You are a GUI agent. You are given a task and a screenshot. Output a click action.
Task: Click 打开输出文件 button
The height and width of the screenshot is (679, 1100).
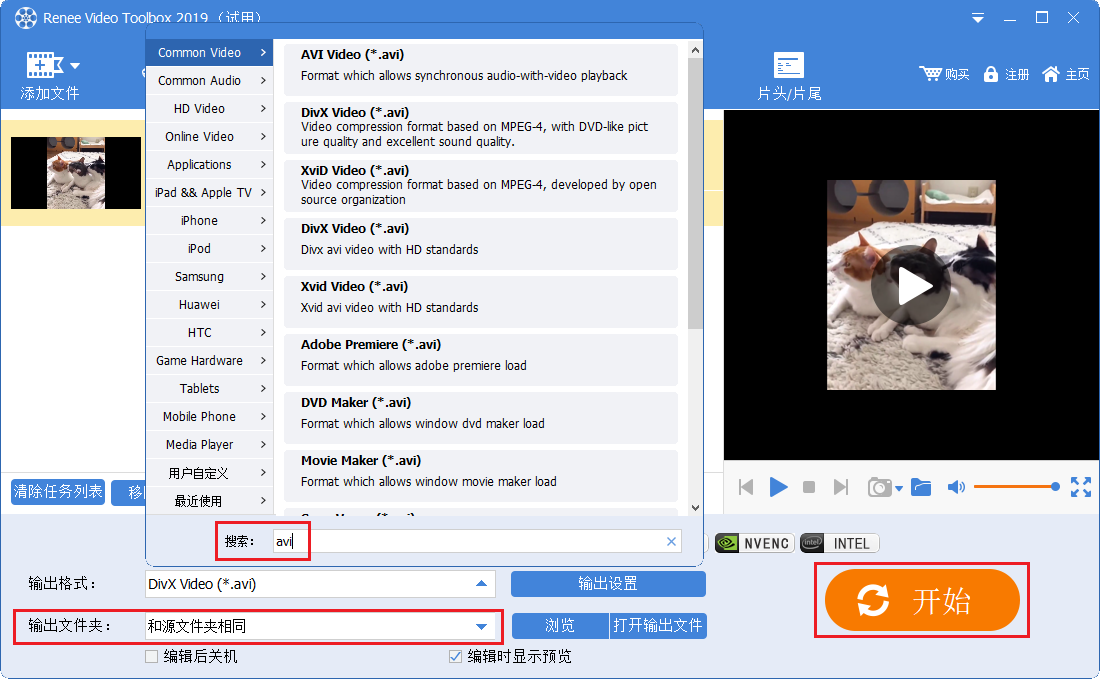click(657, 626)
